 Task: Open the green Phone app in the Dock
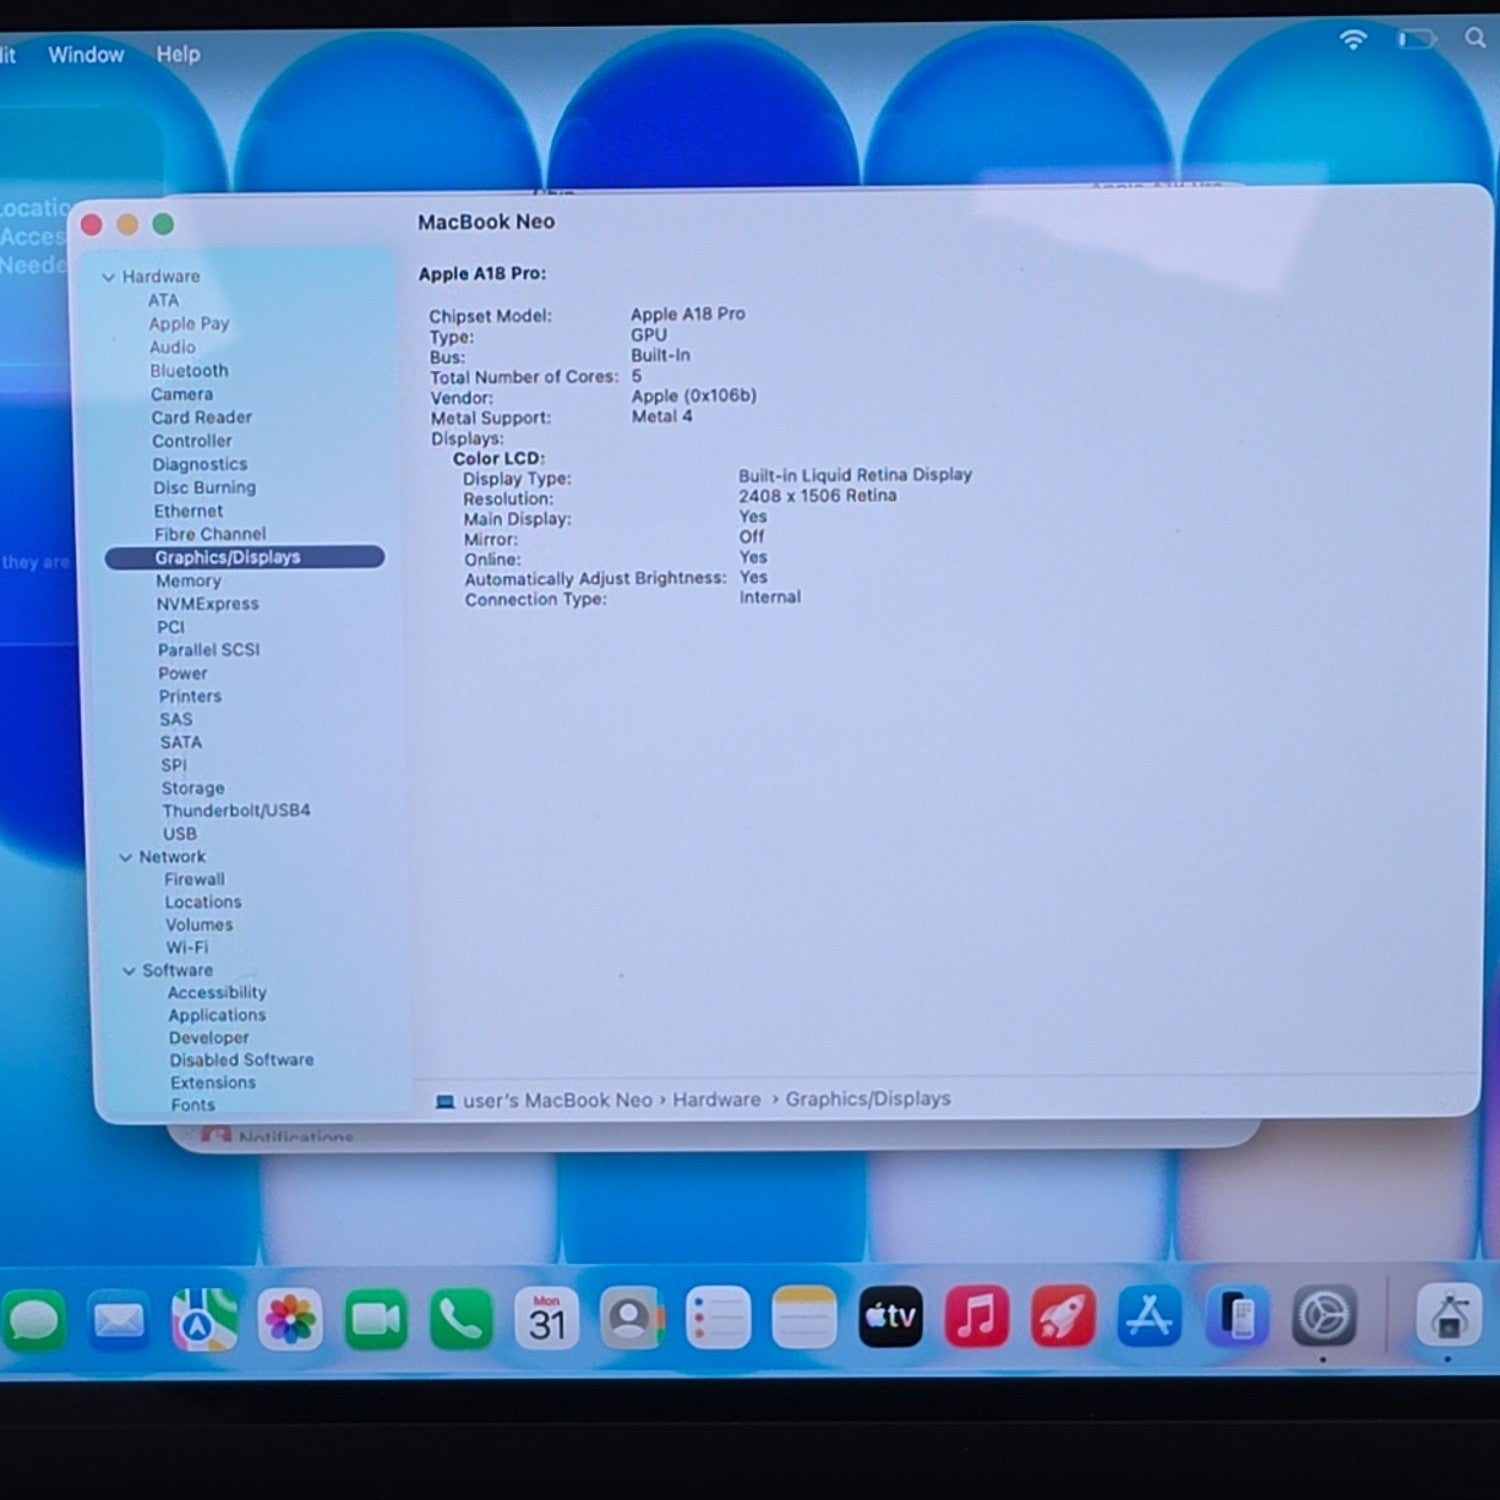[461, 1320]
